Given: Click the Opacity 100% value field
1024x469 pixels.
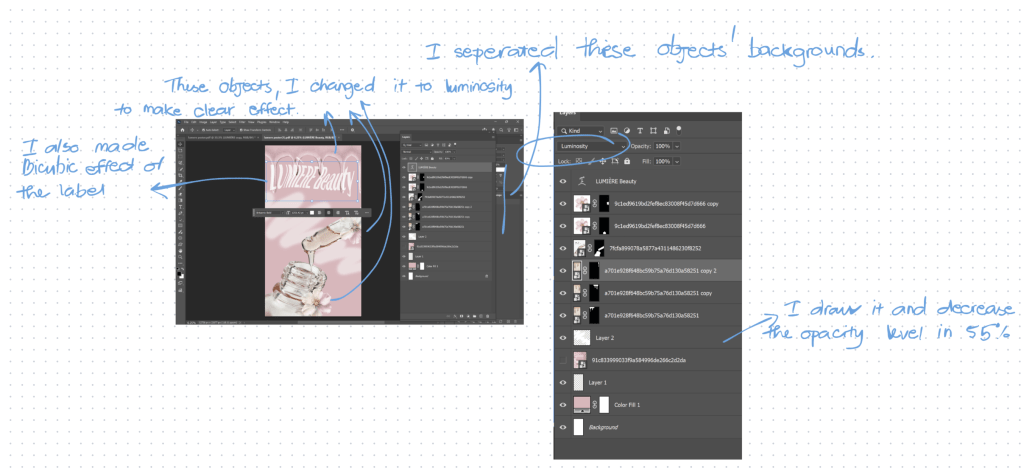Looking at the screenshot, I should [x=661, y=146].
